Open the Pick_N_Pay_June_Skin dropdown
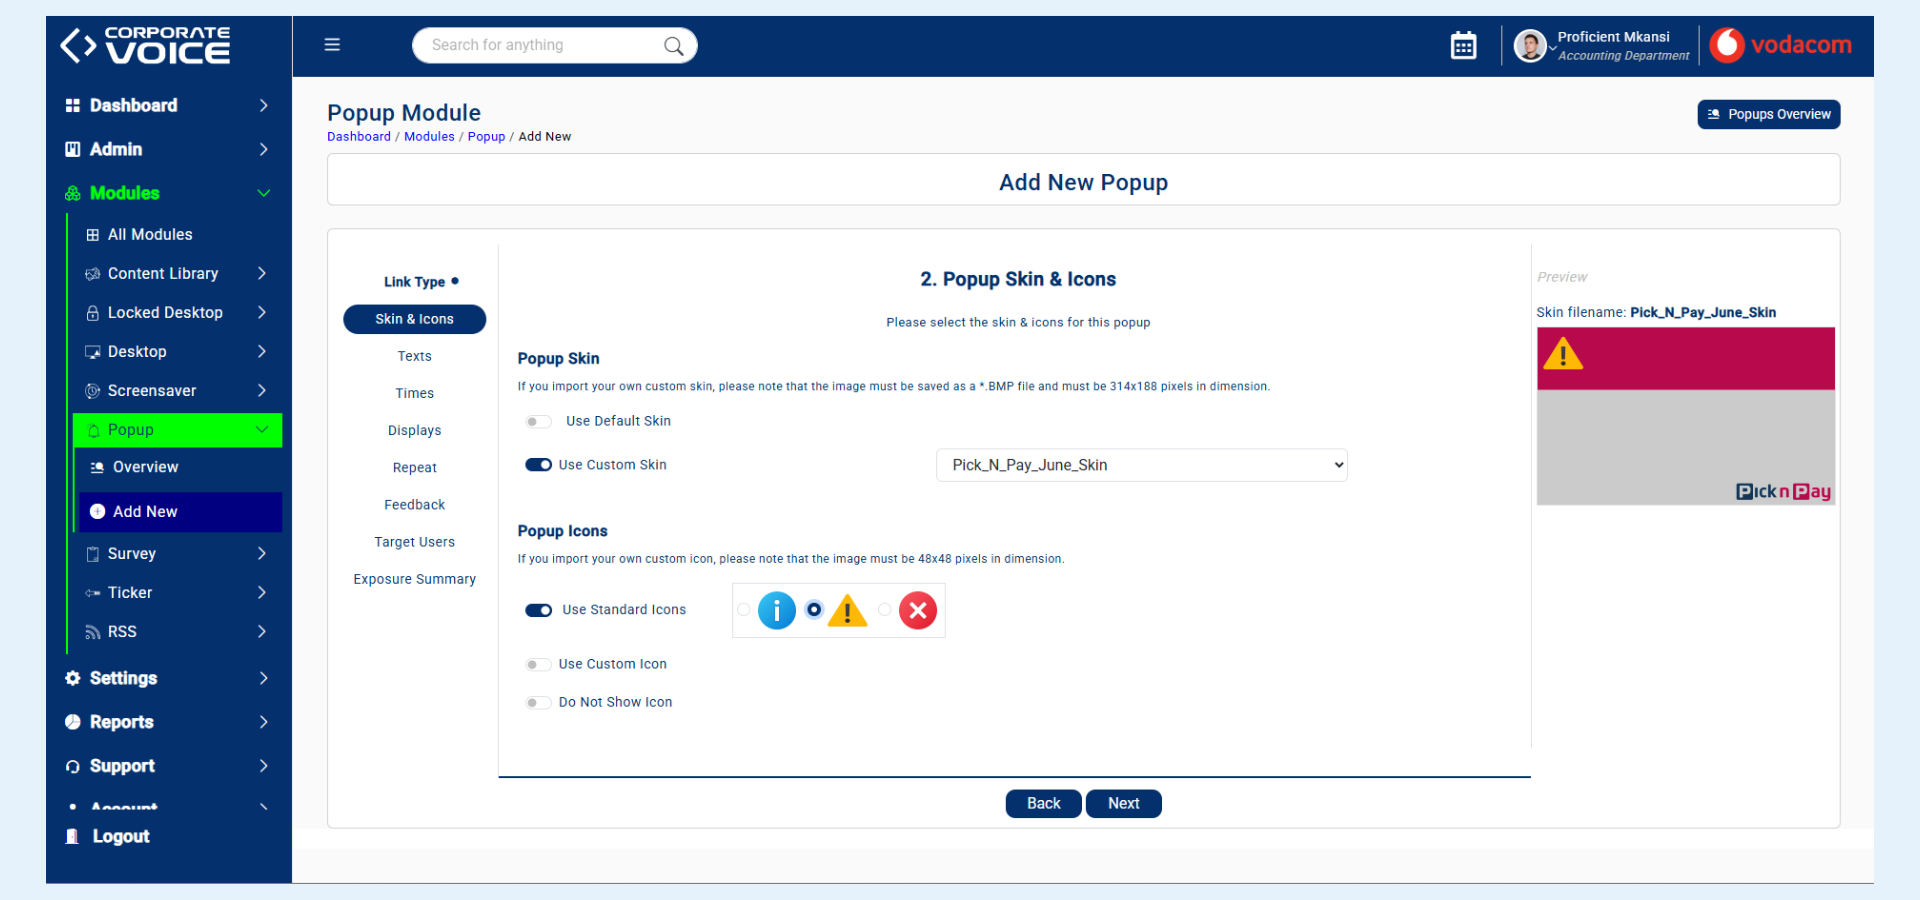Screen dimensions: 1920x900 coord(1141,465)
